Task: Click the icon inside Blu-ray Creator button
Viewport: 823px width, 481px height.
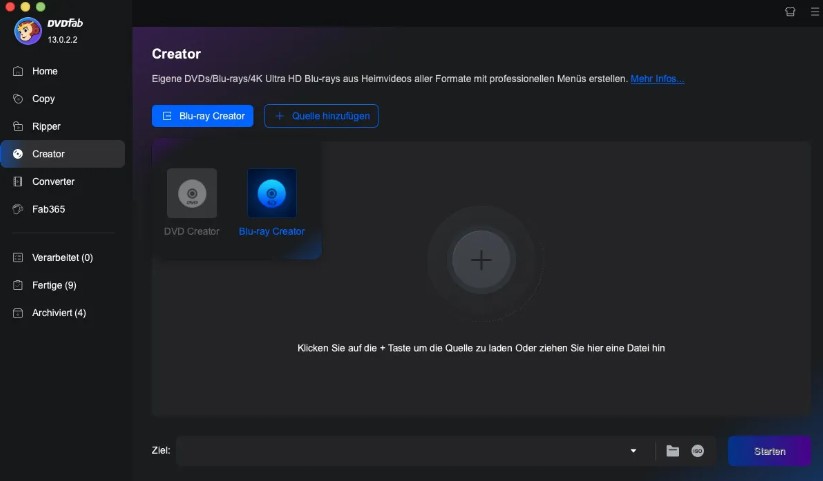Action: pos(167,116)
